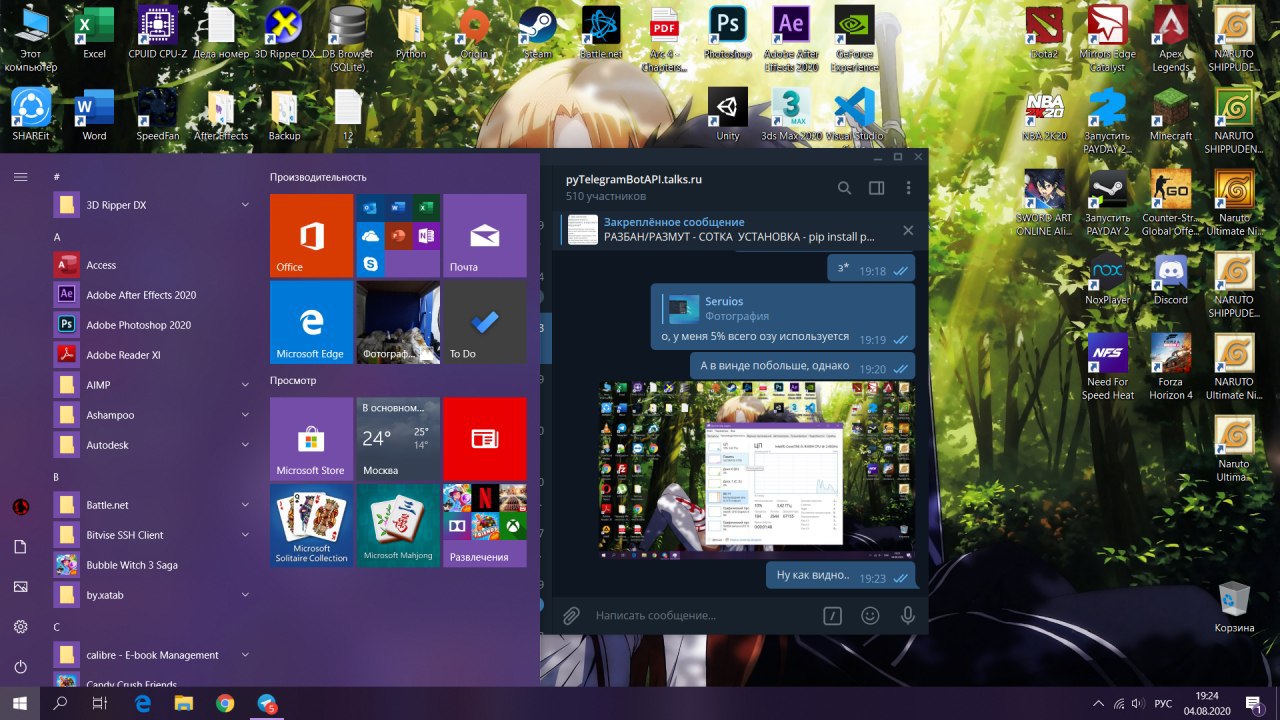
Task: Dismiss the pinned message bar
Action: (908, 230)
